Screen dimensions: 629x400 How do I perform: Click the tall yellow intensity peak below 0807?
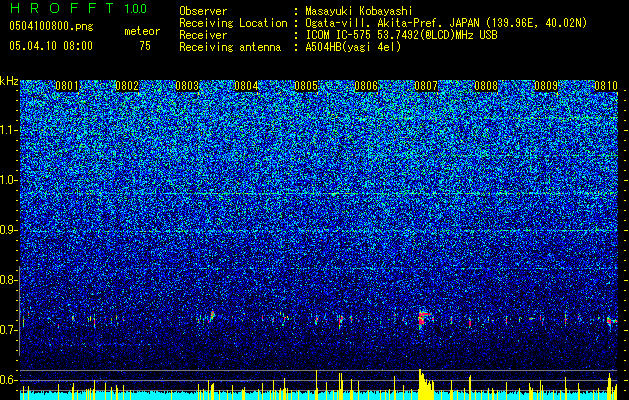[425, 384]
